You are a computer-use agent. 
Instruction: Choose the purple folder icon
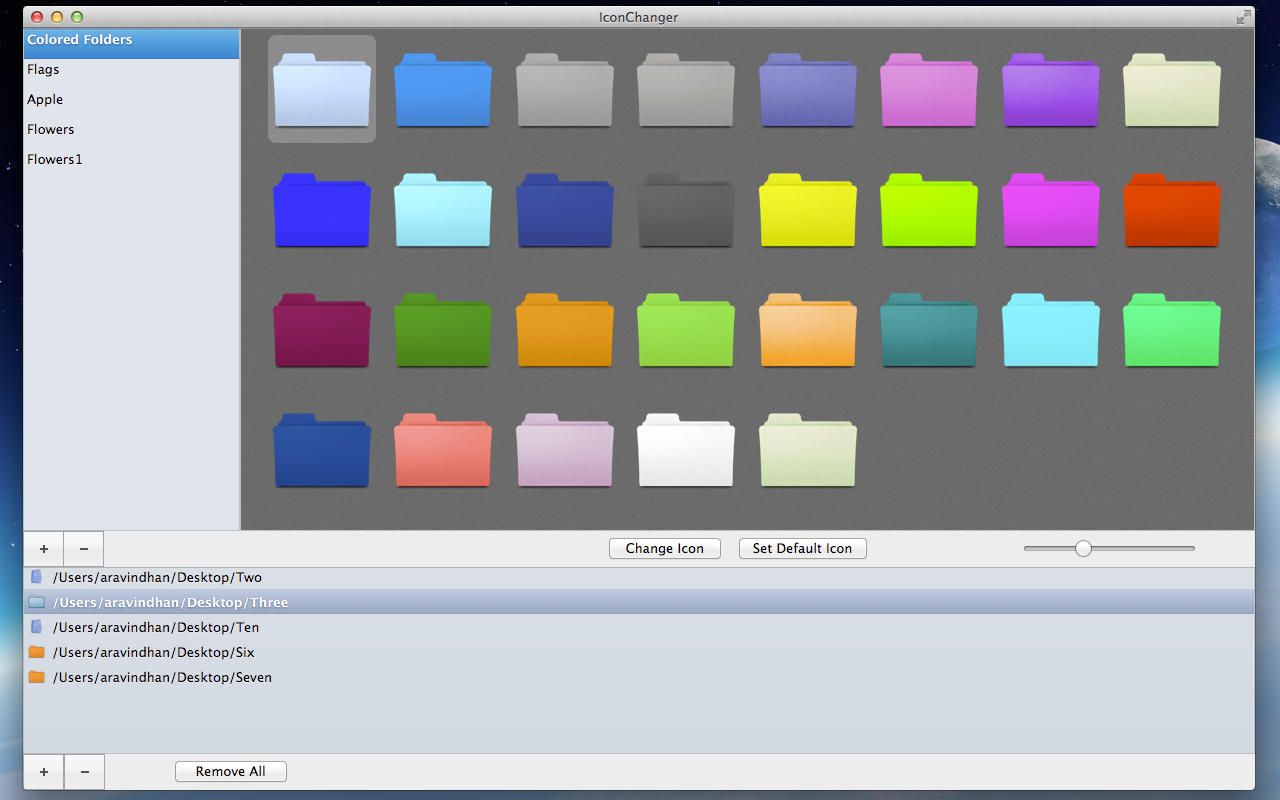point(1050,91)
